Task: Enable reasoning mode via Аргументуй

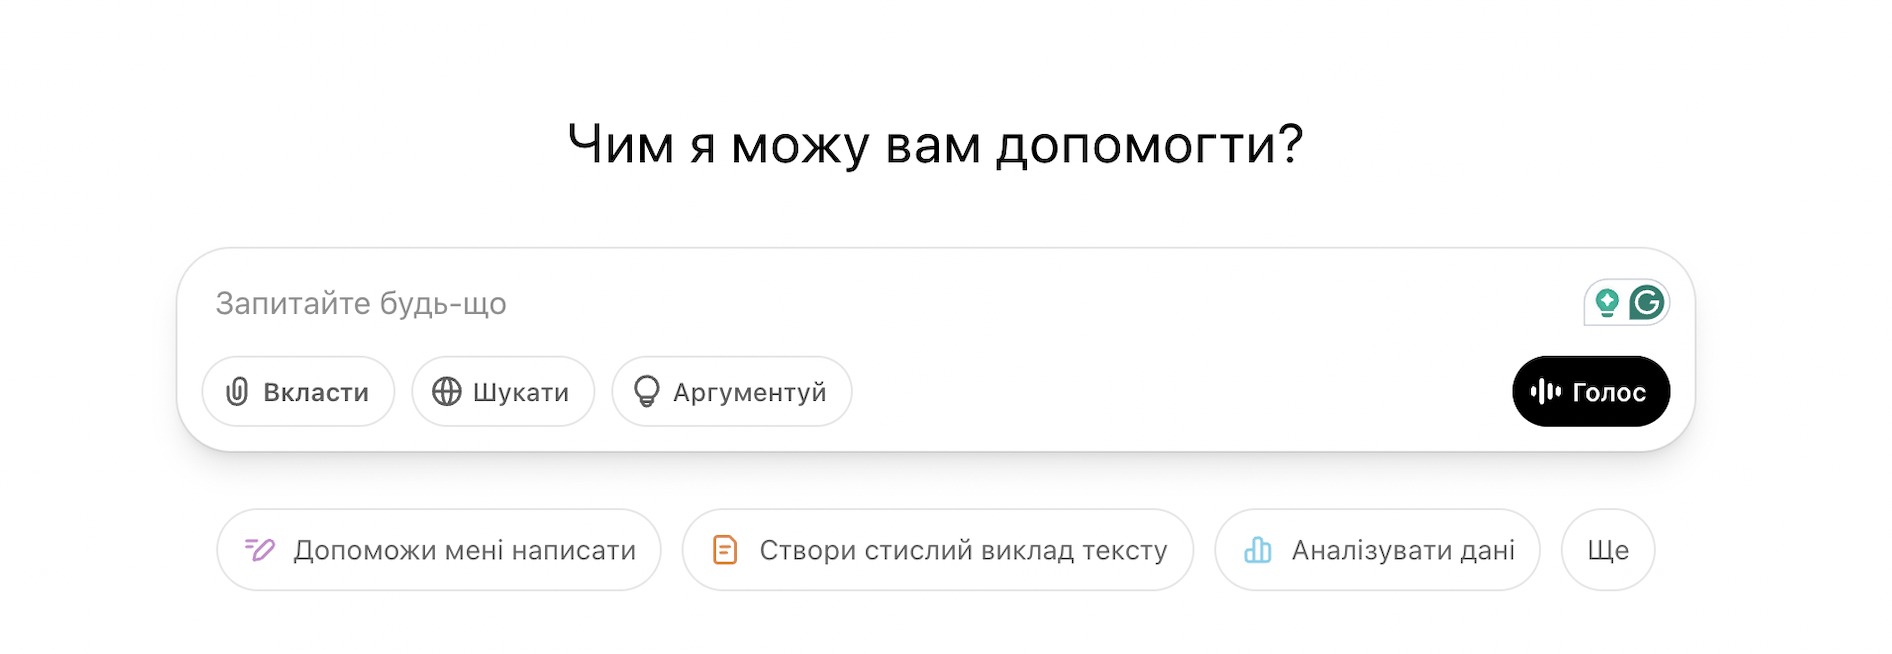Action: click(x=731, y=391)
